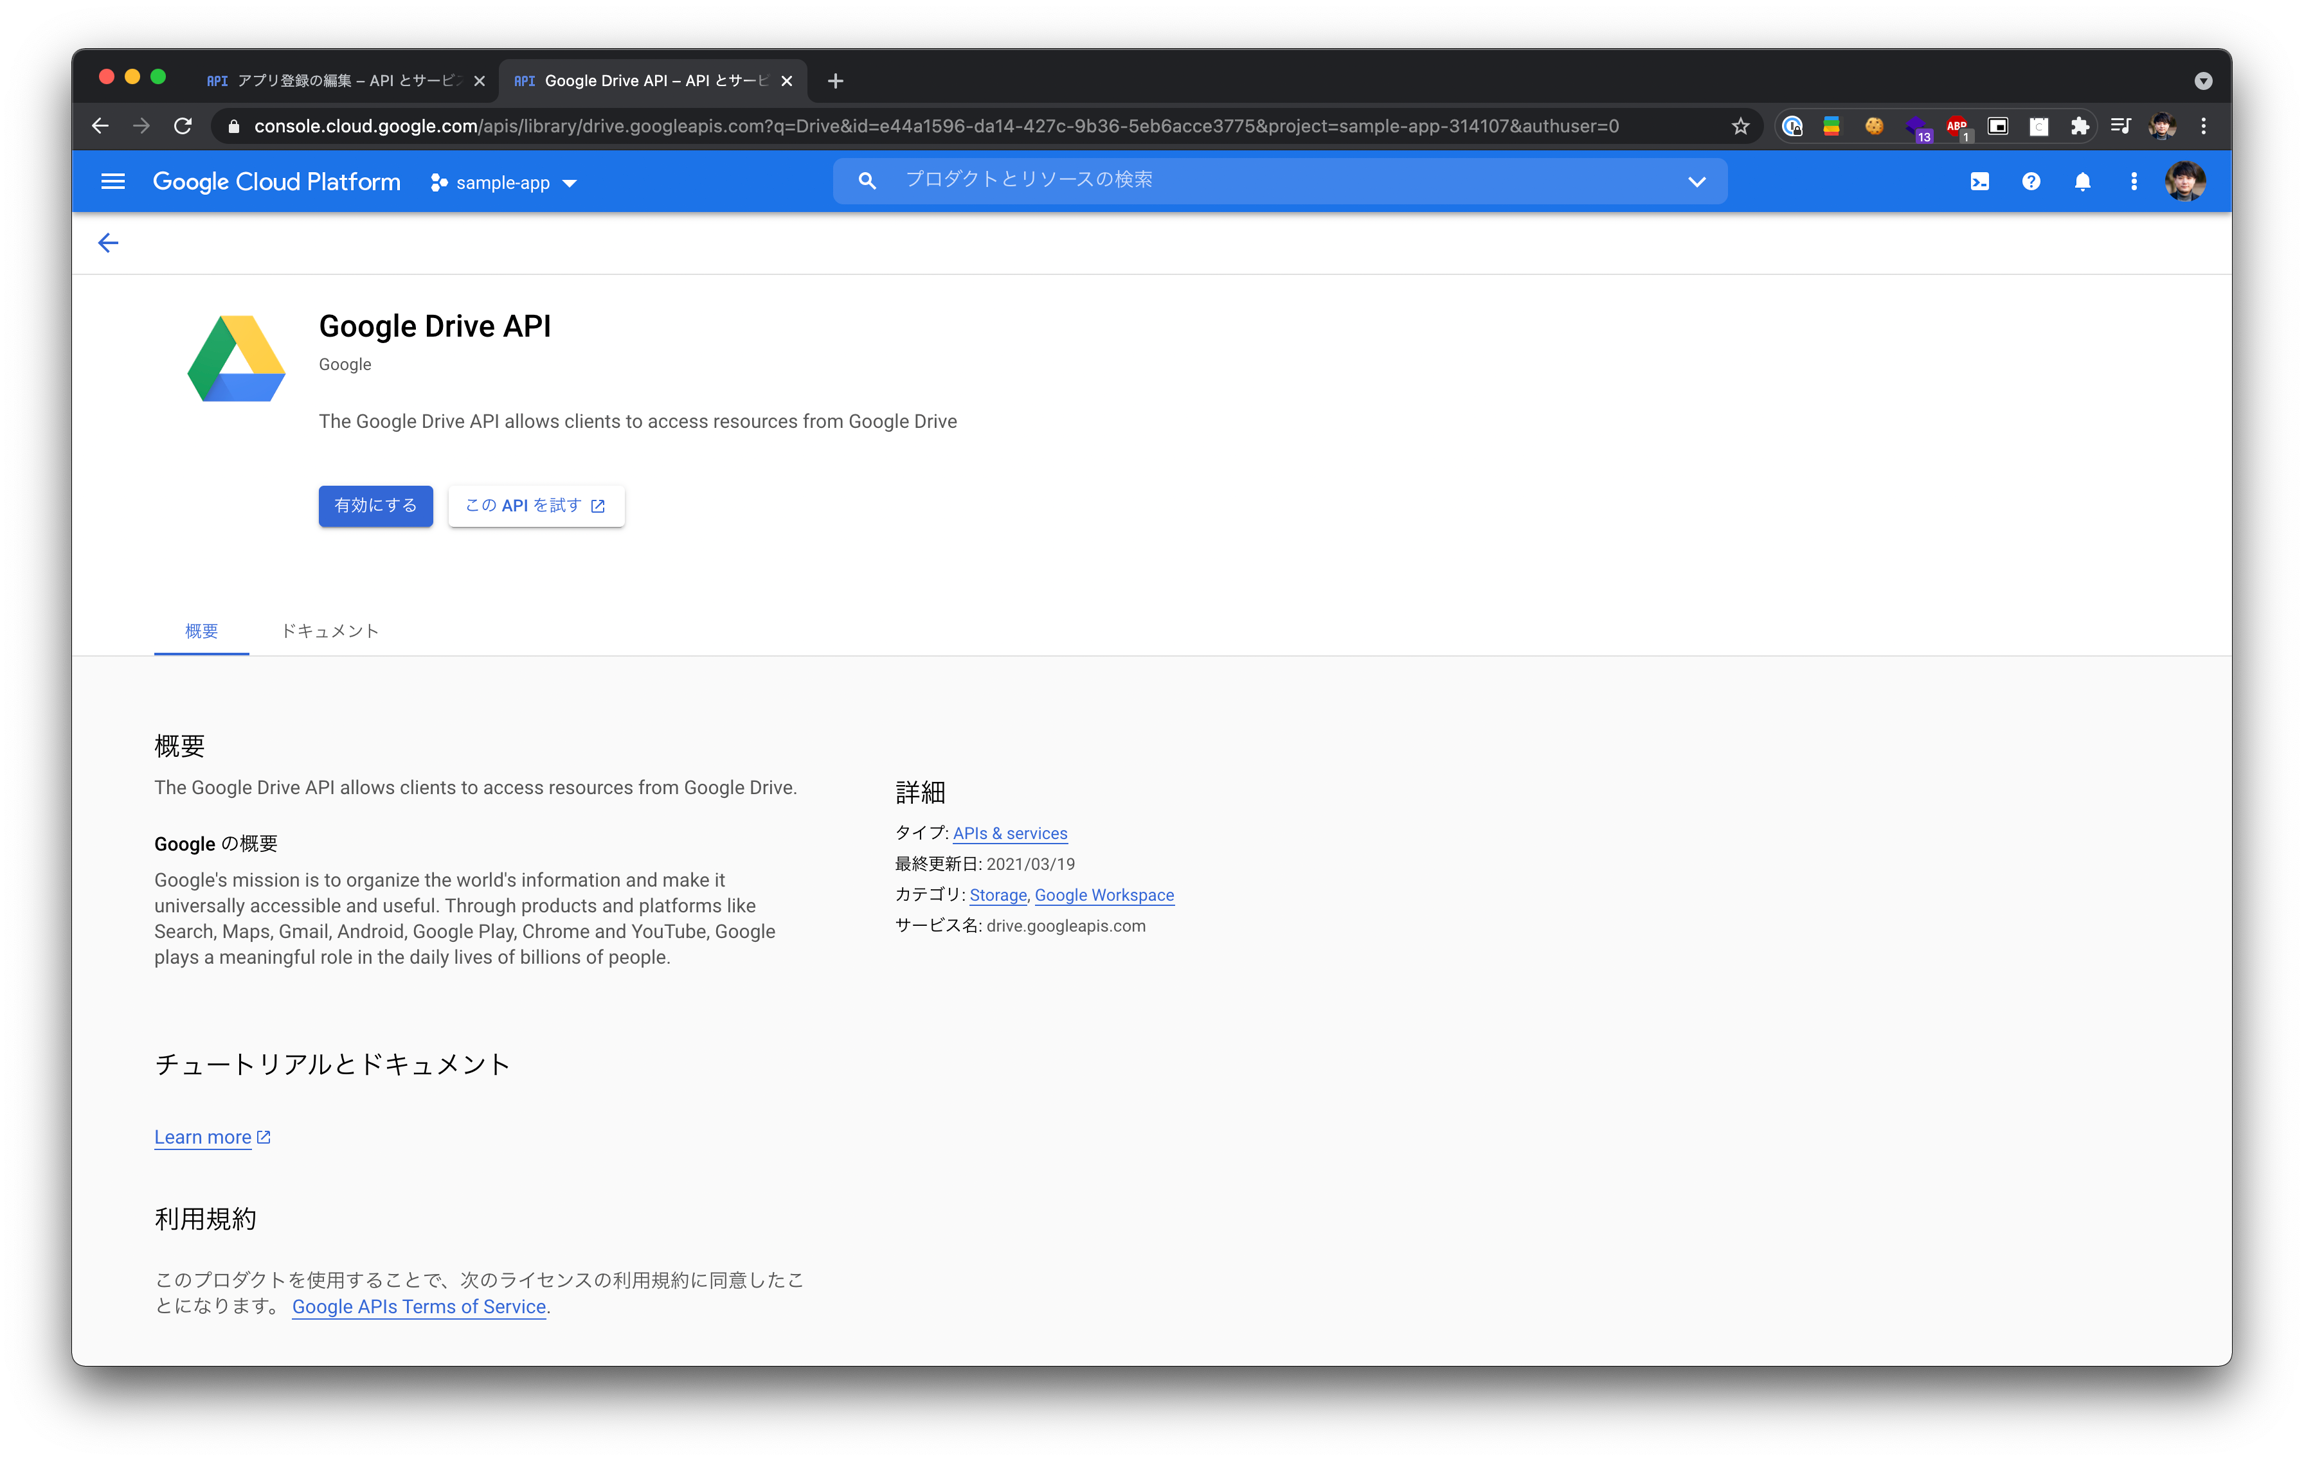Switch to the ドキュメント tab
2304x1461 pixels.
click(329, 631)
